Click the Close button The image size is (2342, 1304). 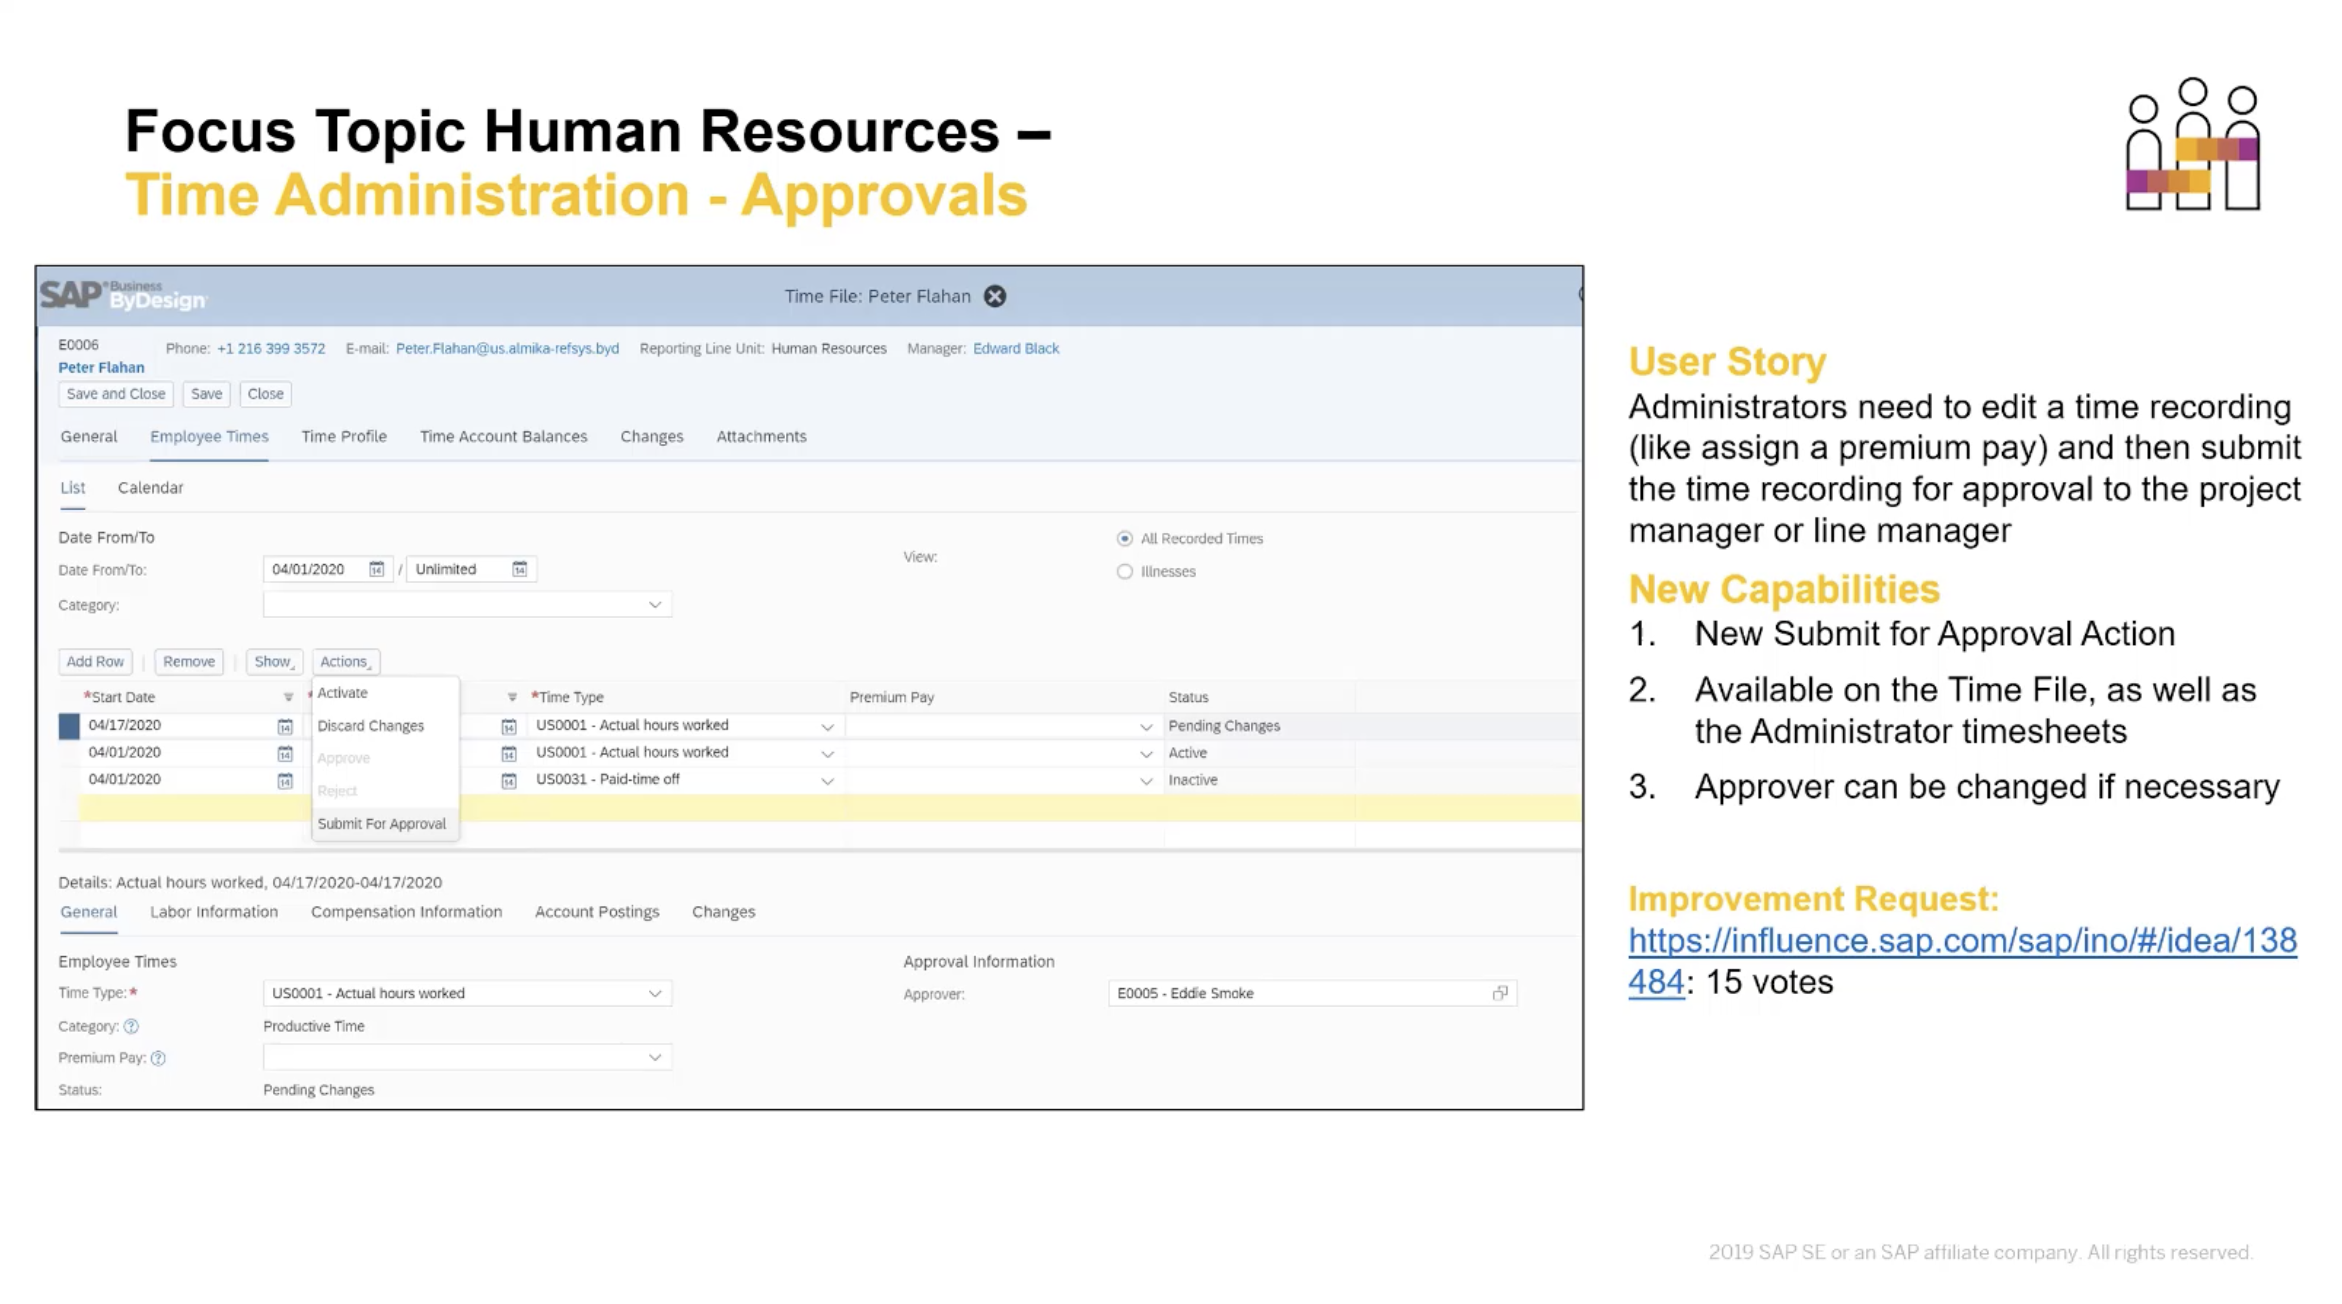click(x=265, y=394)
